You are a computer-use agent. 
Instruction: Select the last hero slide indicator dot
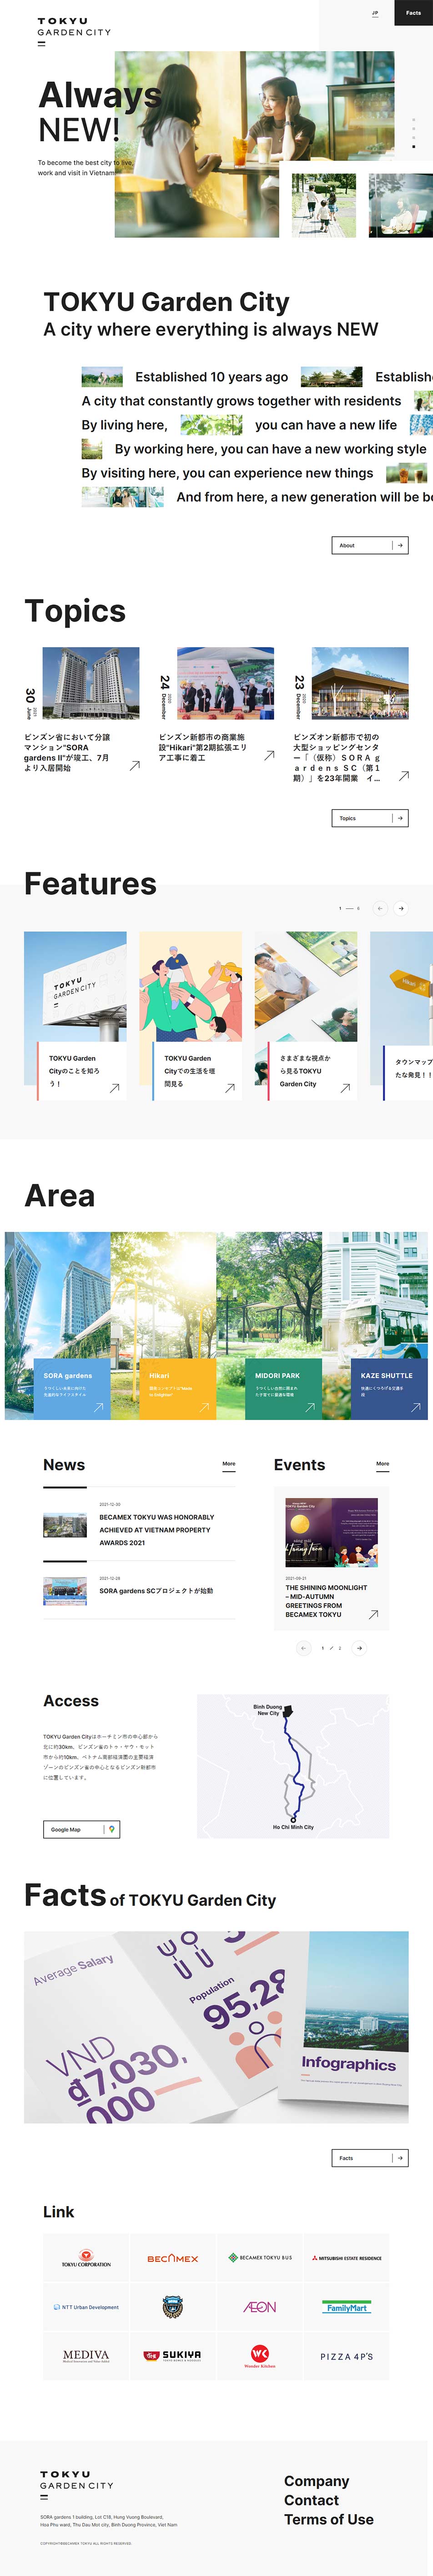click(x=413, y=147)
